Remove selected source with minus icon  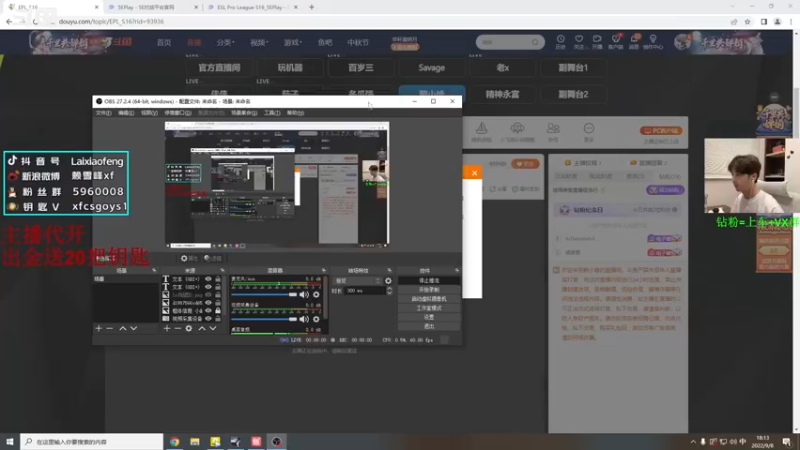click(178, 329)
